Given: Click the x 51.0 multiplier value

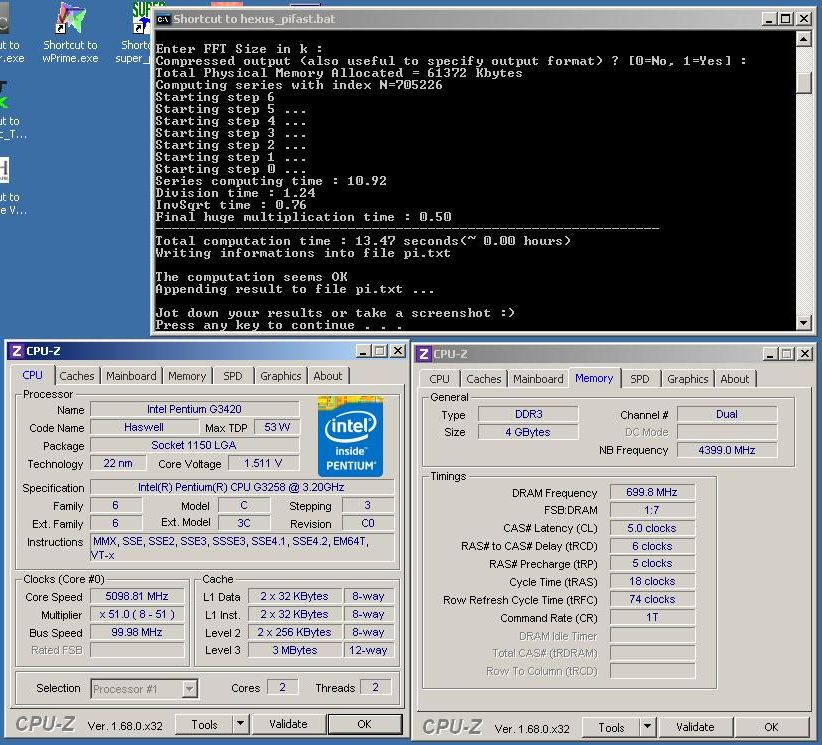Looking at the screenshot, I should click(x=137, y=614).
